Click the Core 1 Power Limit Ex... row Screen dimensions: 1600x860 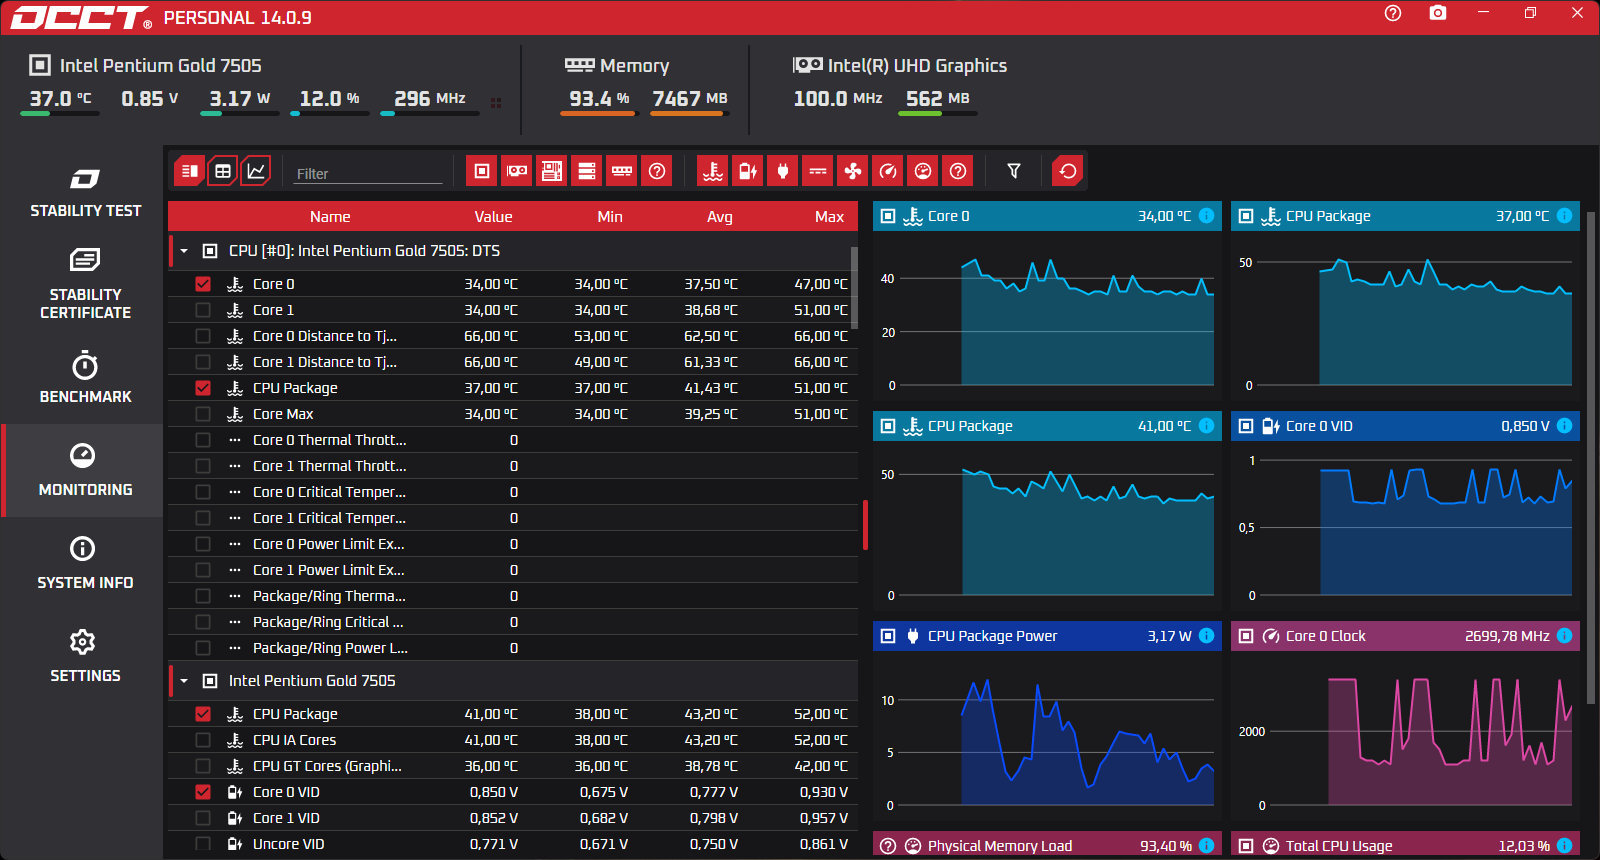click(513, 570)
